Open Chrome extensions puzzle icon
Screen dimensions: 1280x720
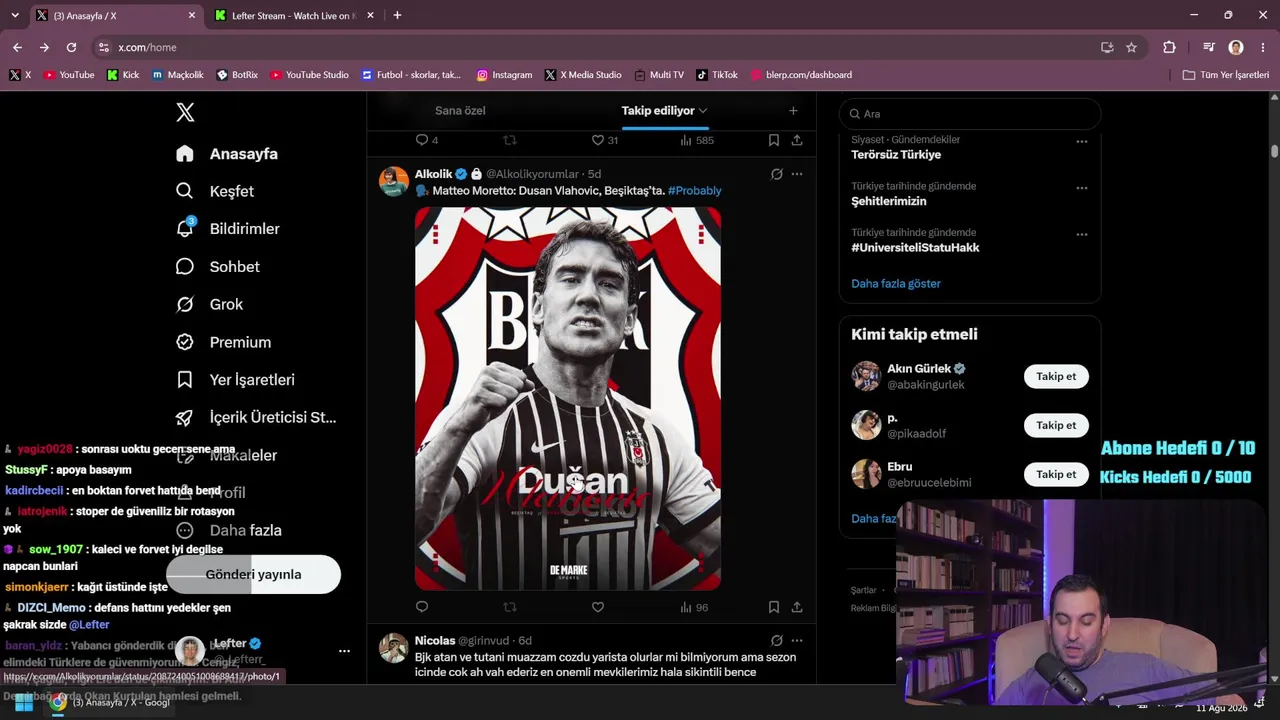1169,47
